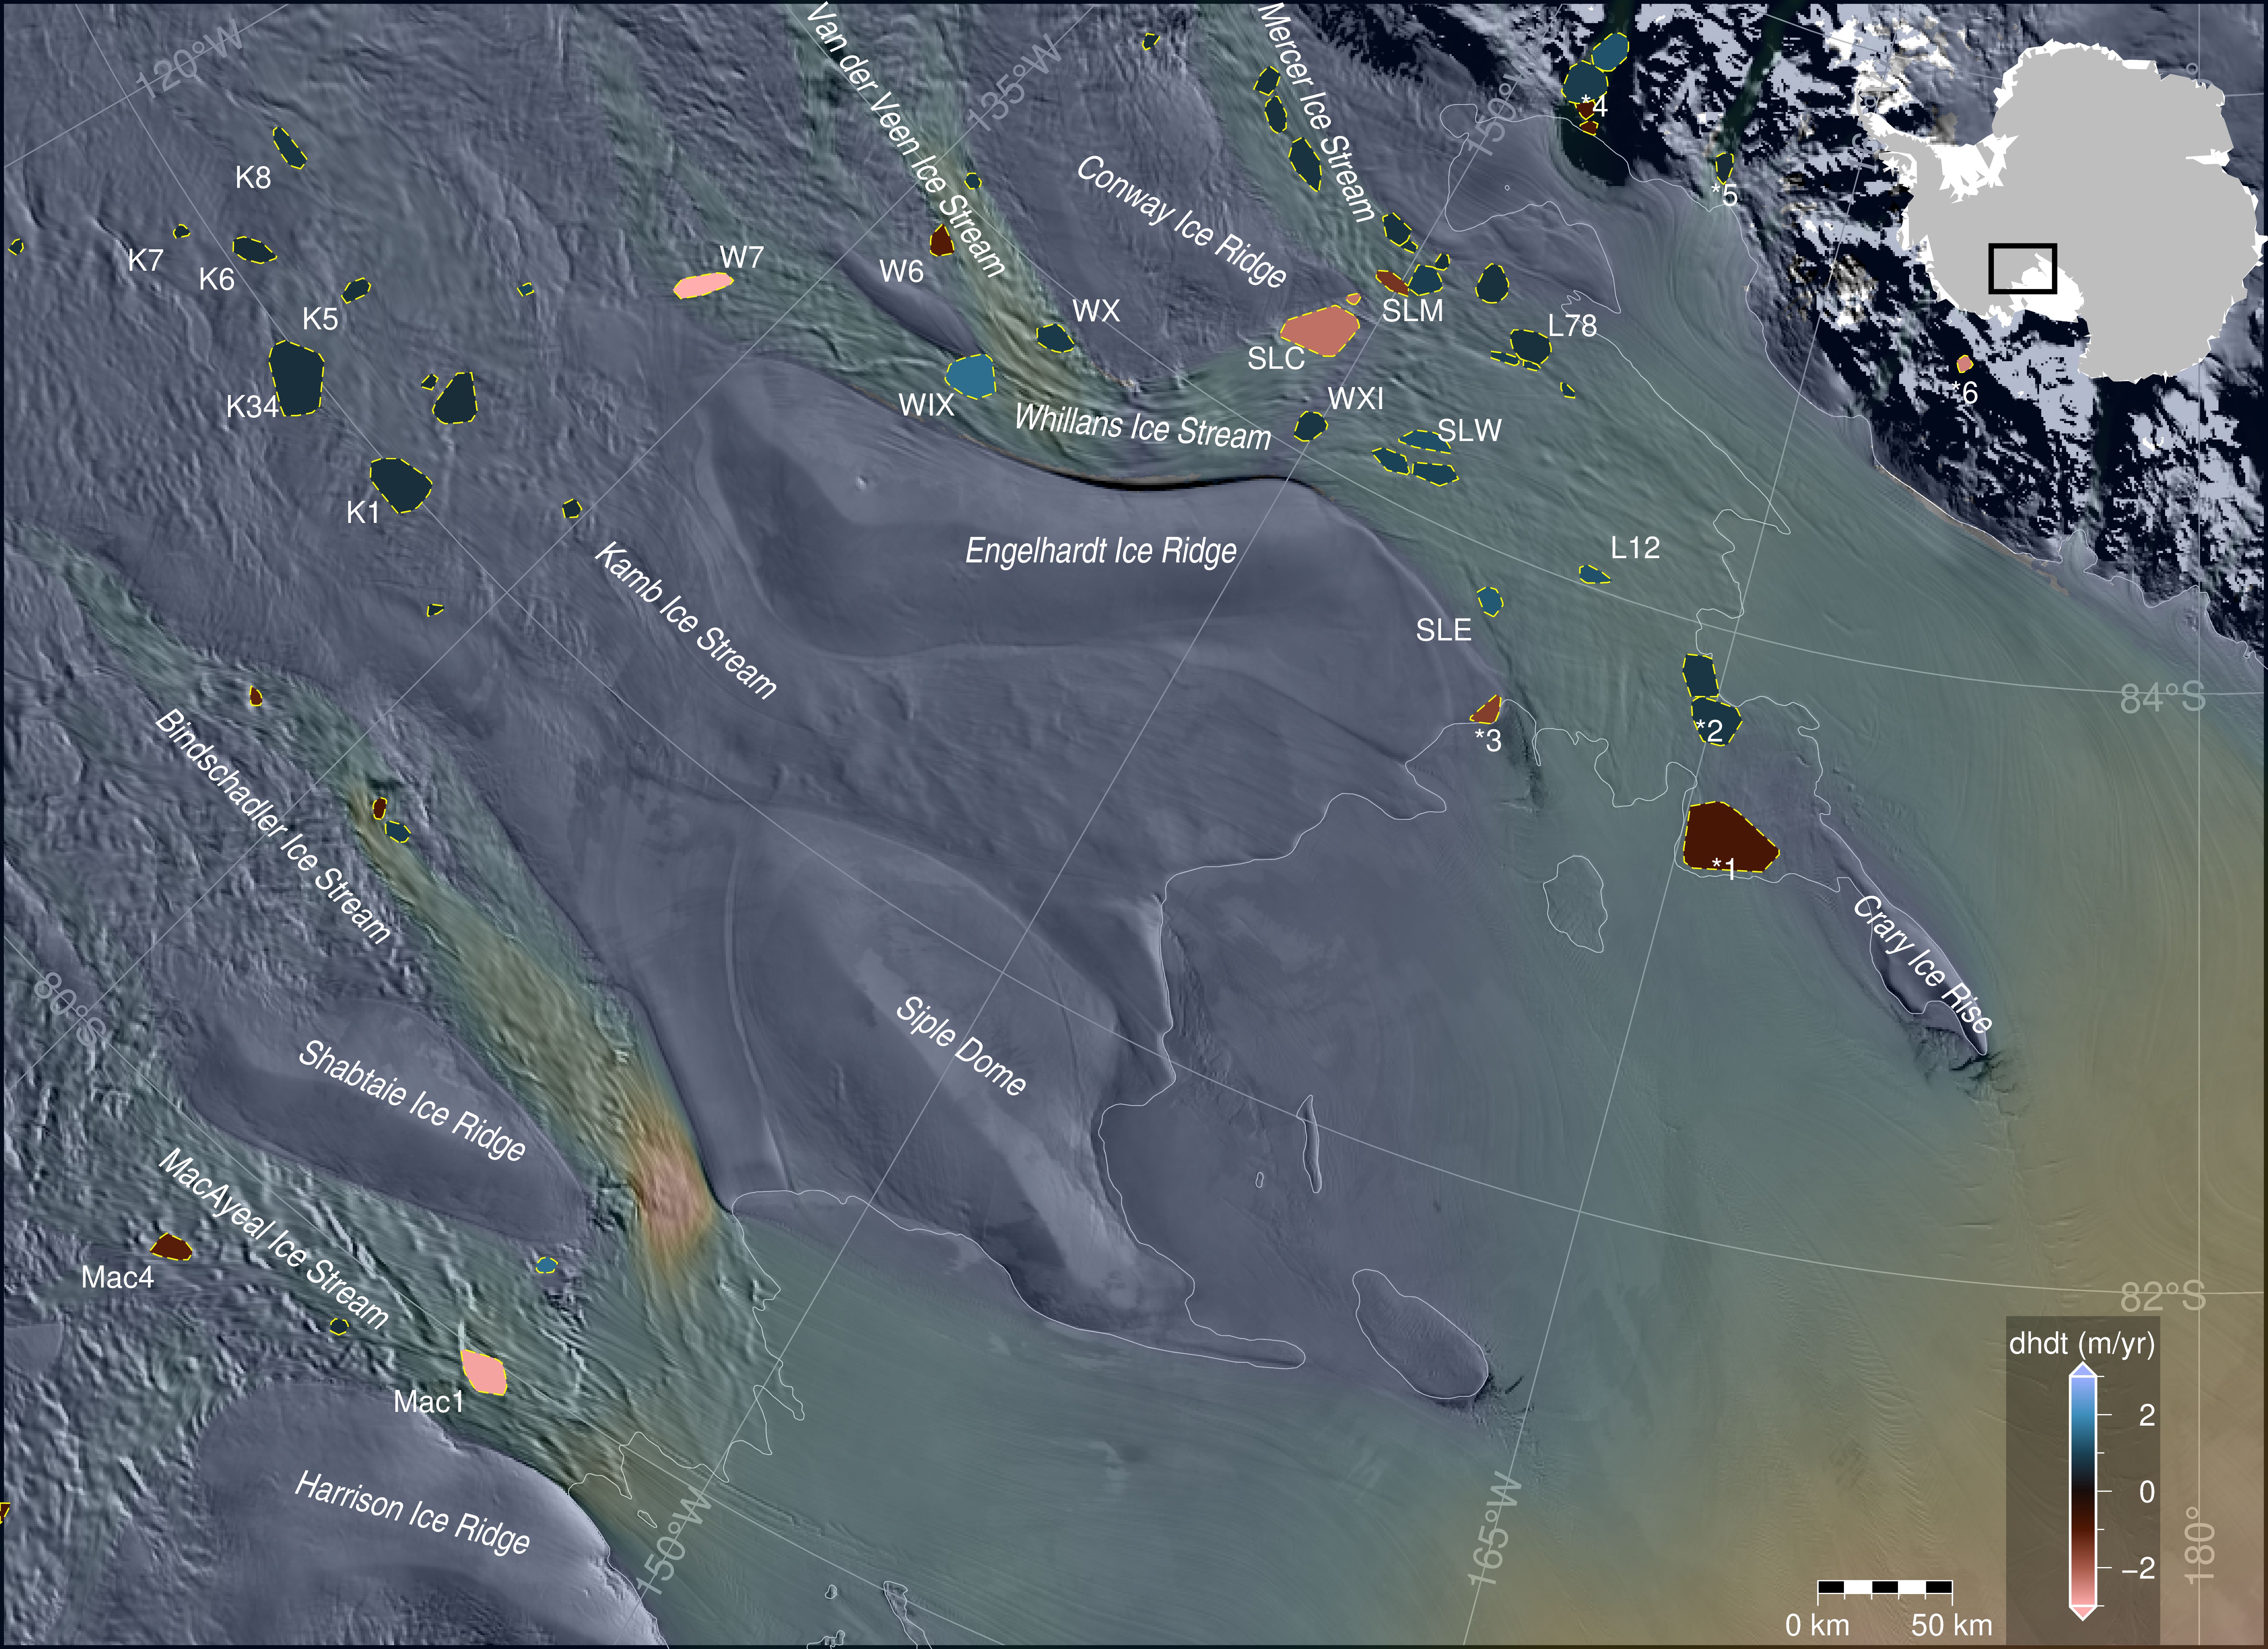Click the WX lake label
2268x1649 pixels.
pos(1096,311)
